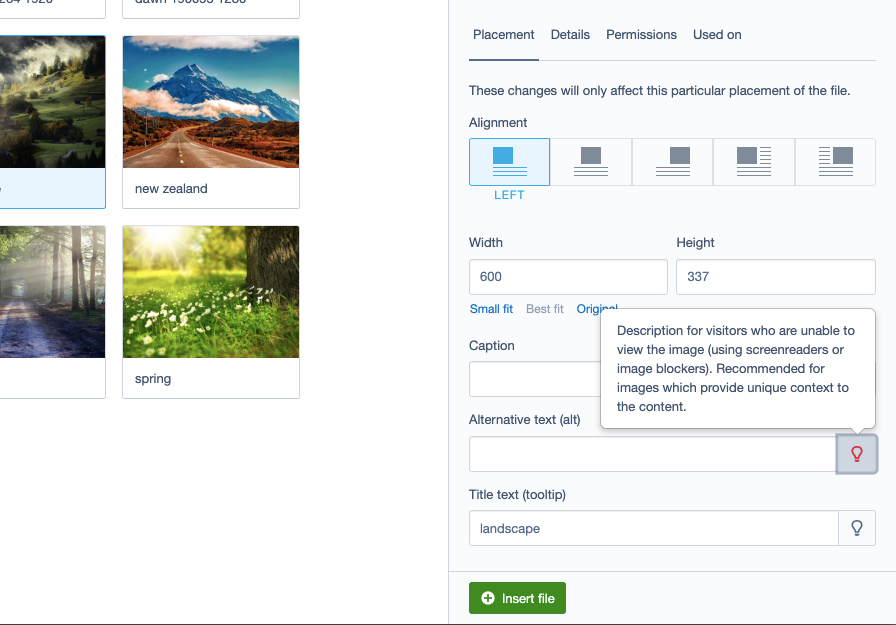
Task: Restore Original size via the link
Action: point(596,309)
